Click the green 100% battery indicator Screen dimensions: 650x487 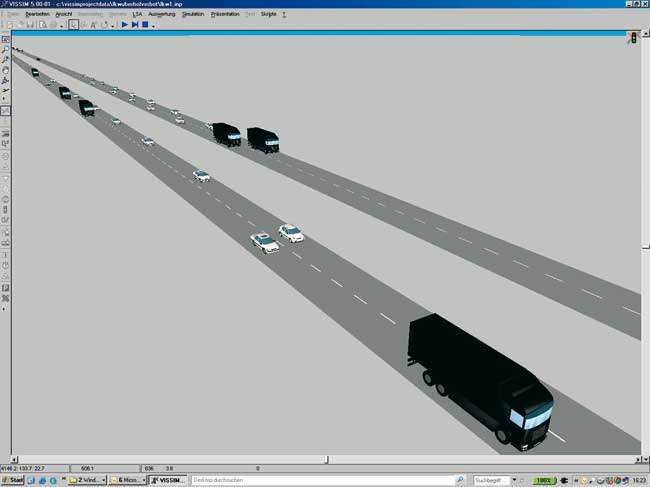coord(544,480)
